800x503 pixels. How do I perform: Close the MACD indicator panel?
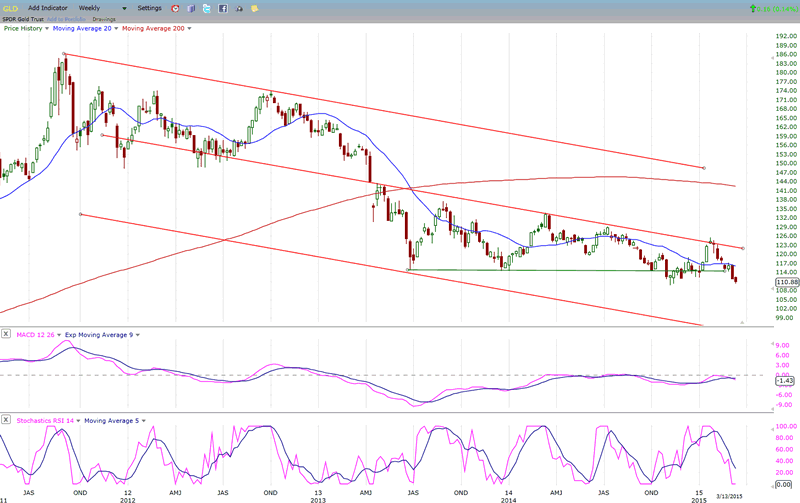pos(6,333)
